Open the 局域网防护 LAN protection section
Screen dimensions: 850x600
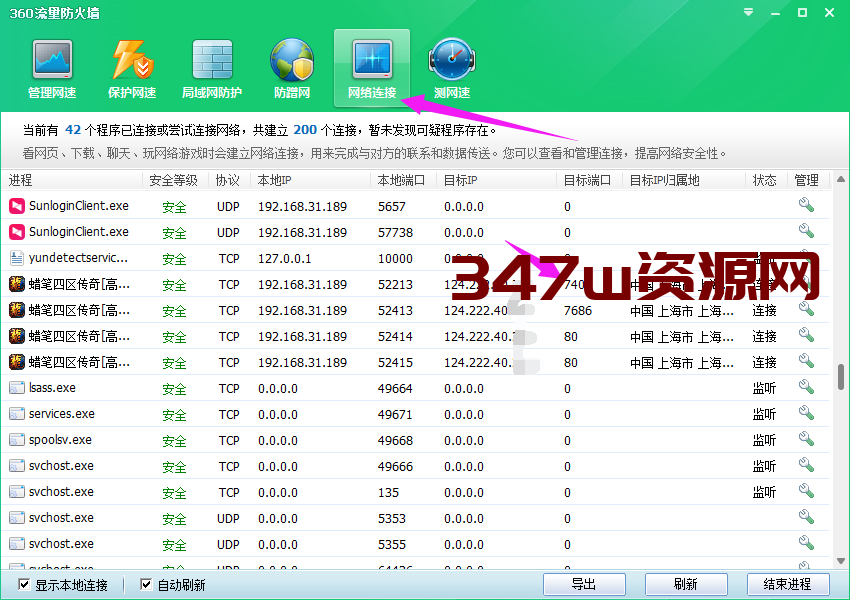click(212, 69)
